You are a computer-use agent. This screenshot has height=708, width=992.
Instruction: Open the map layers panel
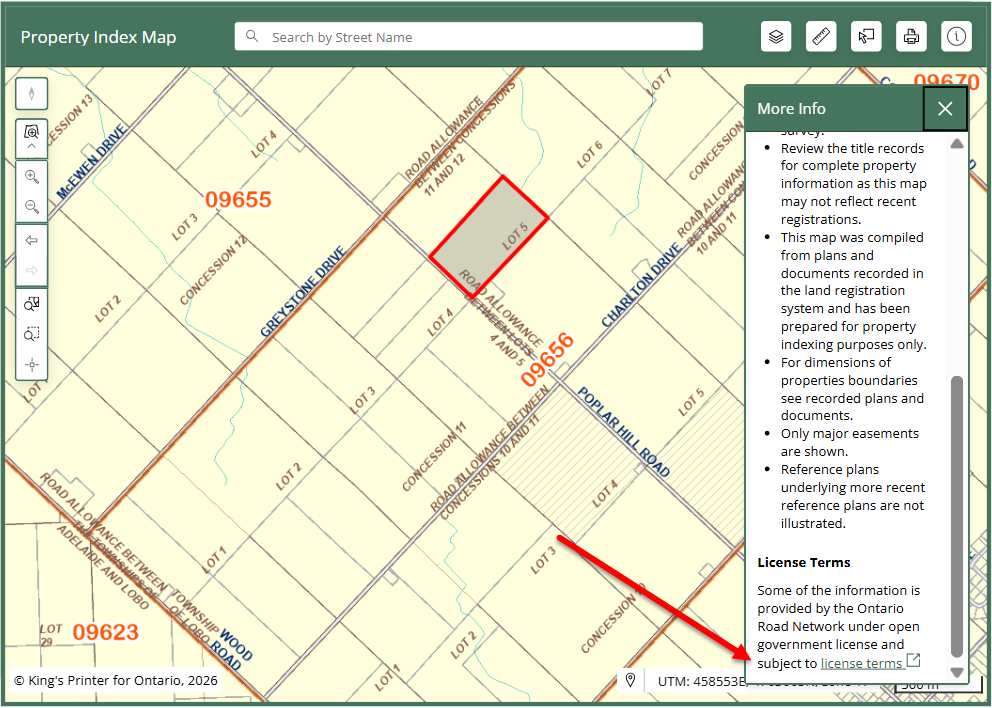[776, 37]
